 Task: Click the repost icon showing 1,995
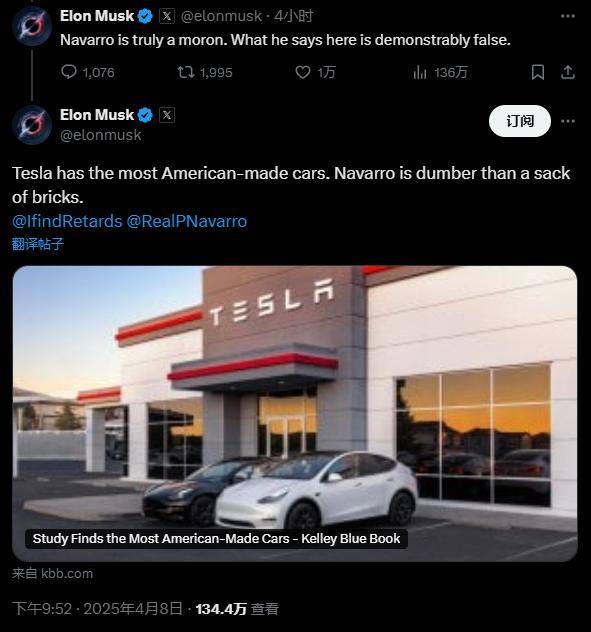(186, 72)
